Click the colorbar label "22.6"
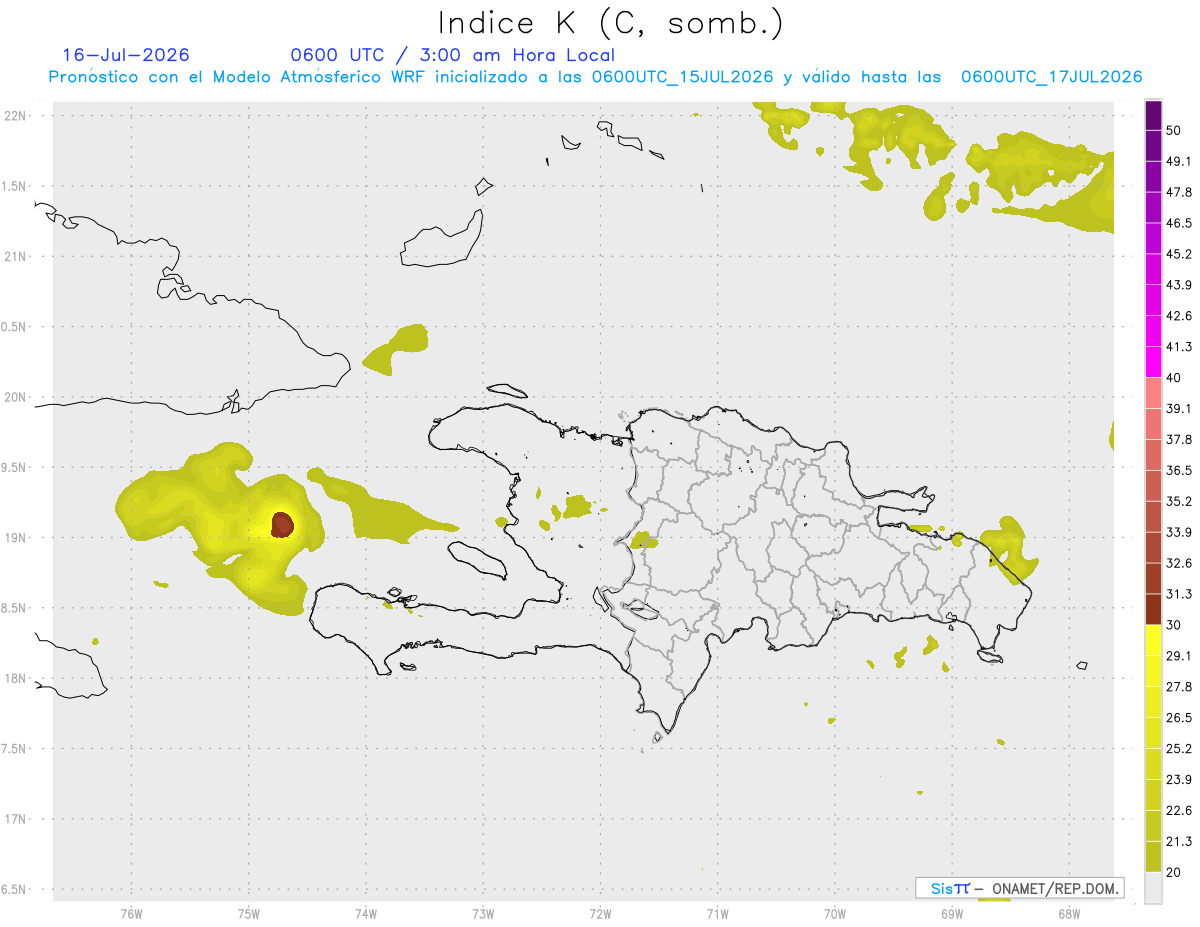Viewport: 1200px width, 927px height. point(1179,811)
